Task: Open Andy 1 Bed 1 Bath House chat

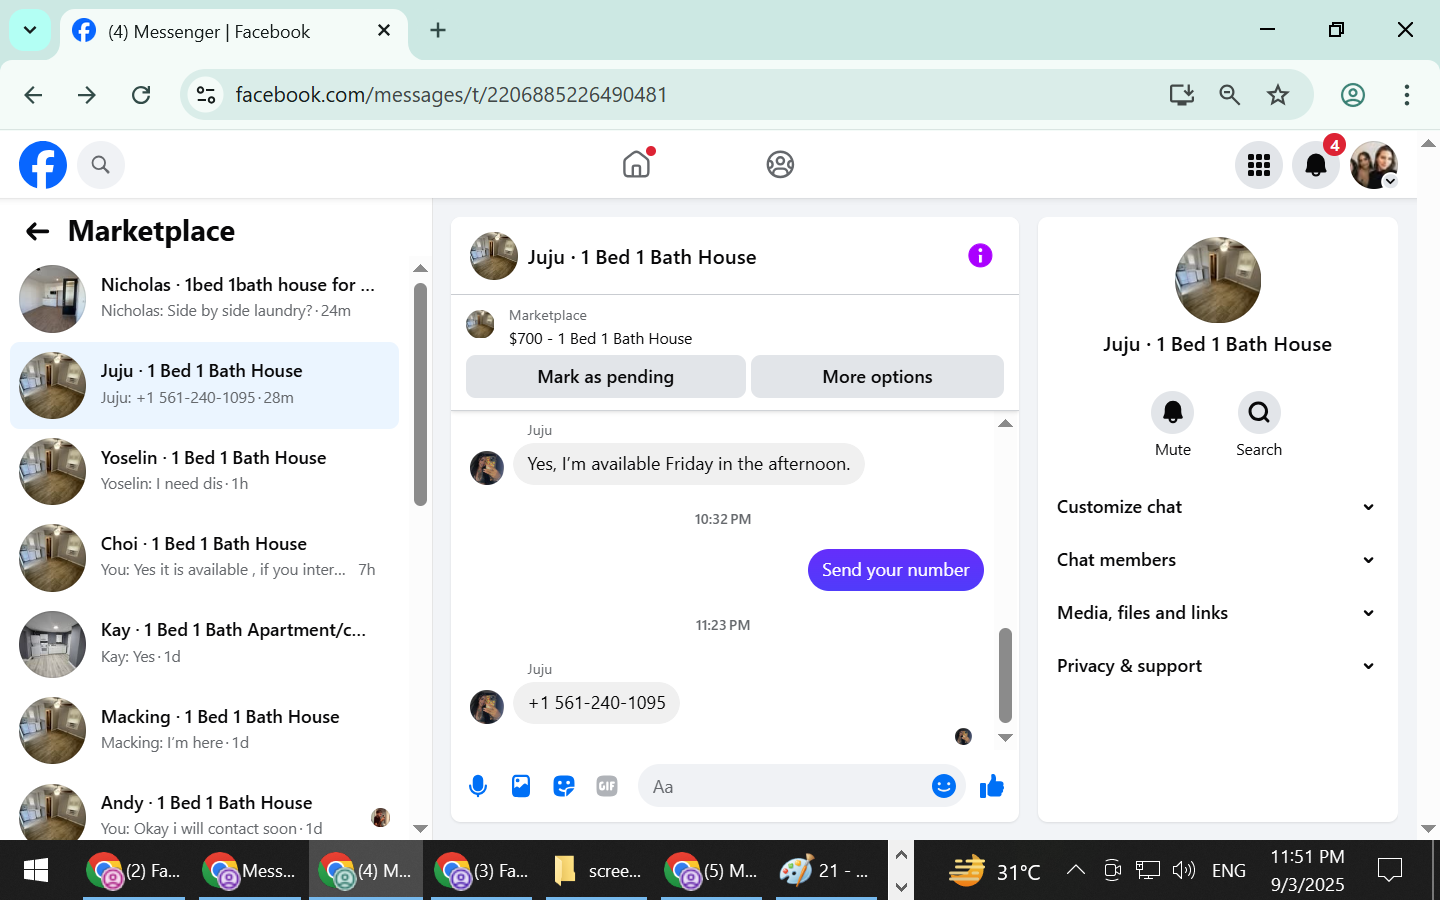Action: [204, 812]
